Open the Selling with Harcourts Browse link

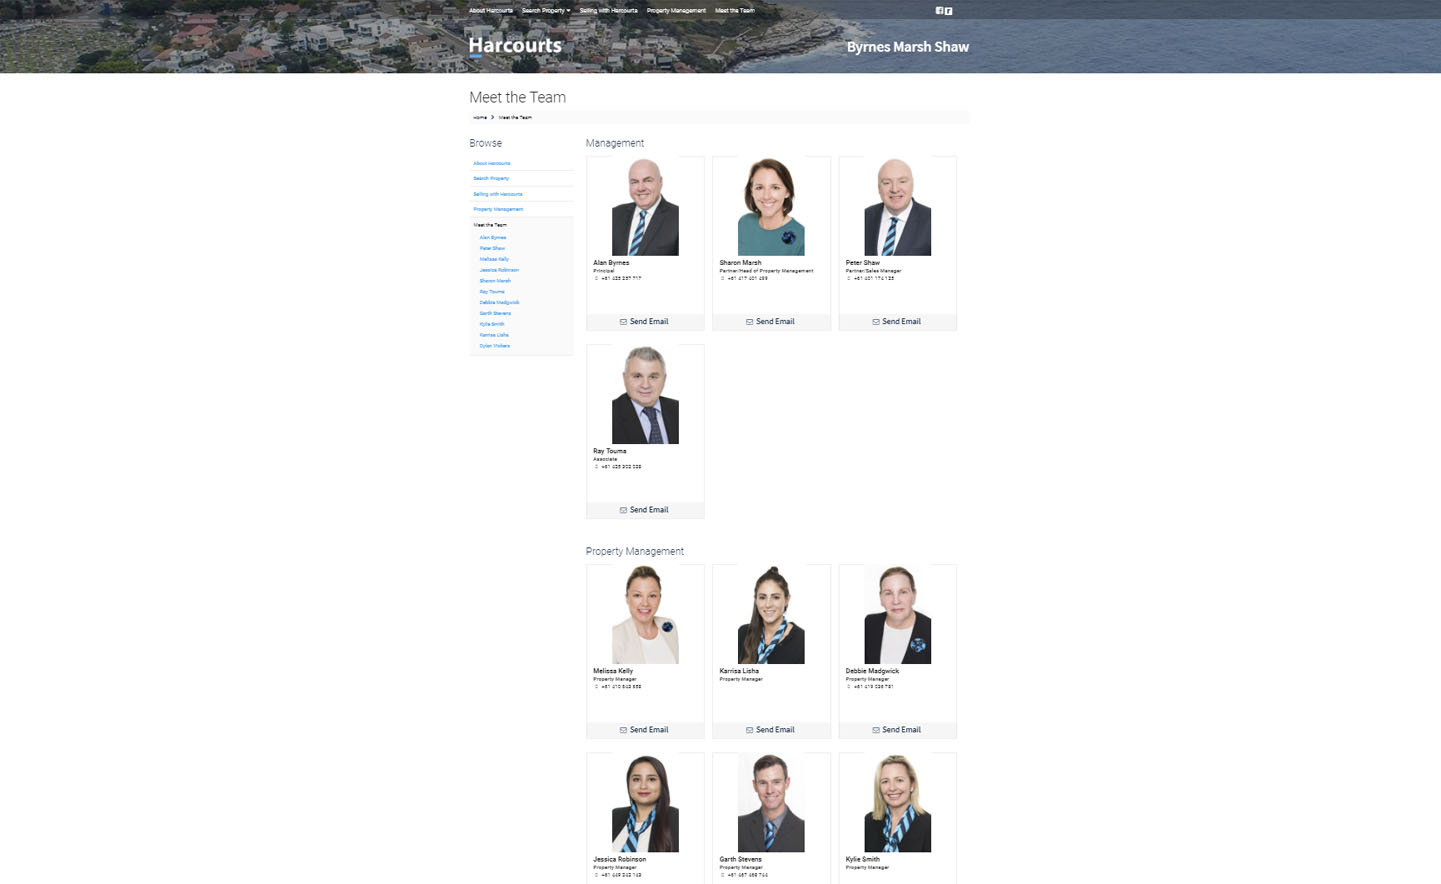[498, 194]
